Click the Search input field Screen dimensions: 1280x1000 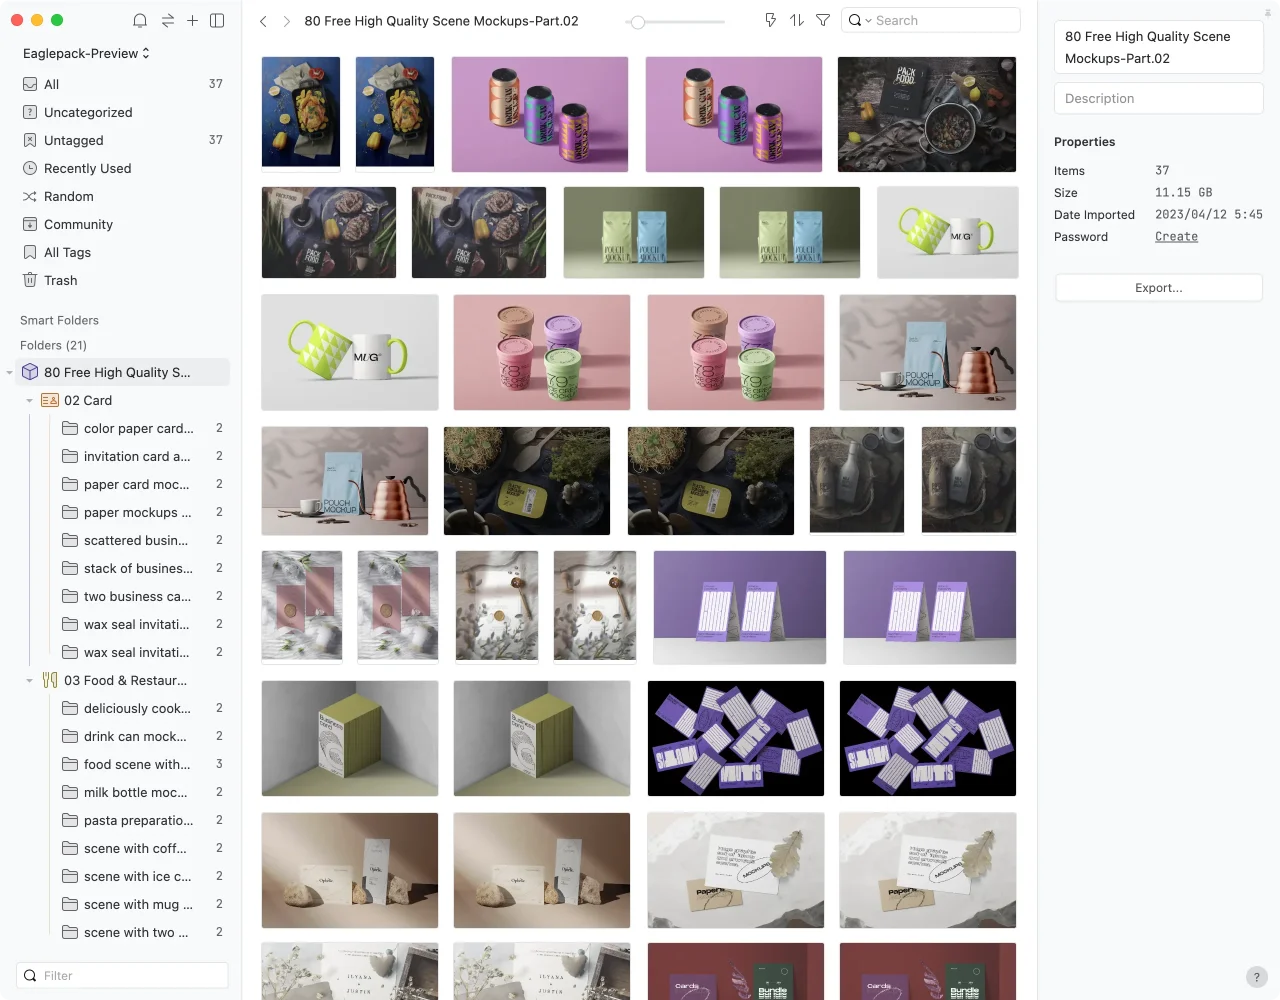(930, 20)
